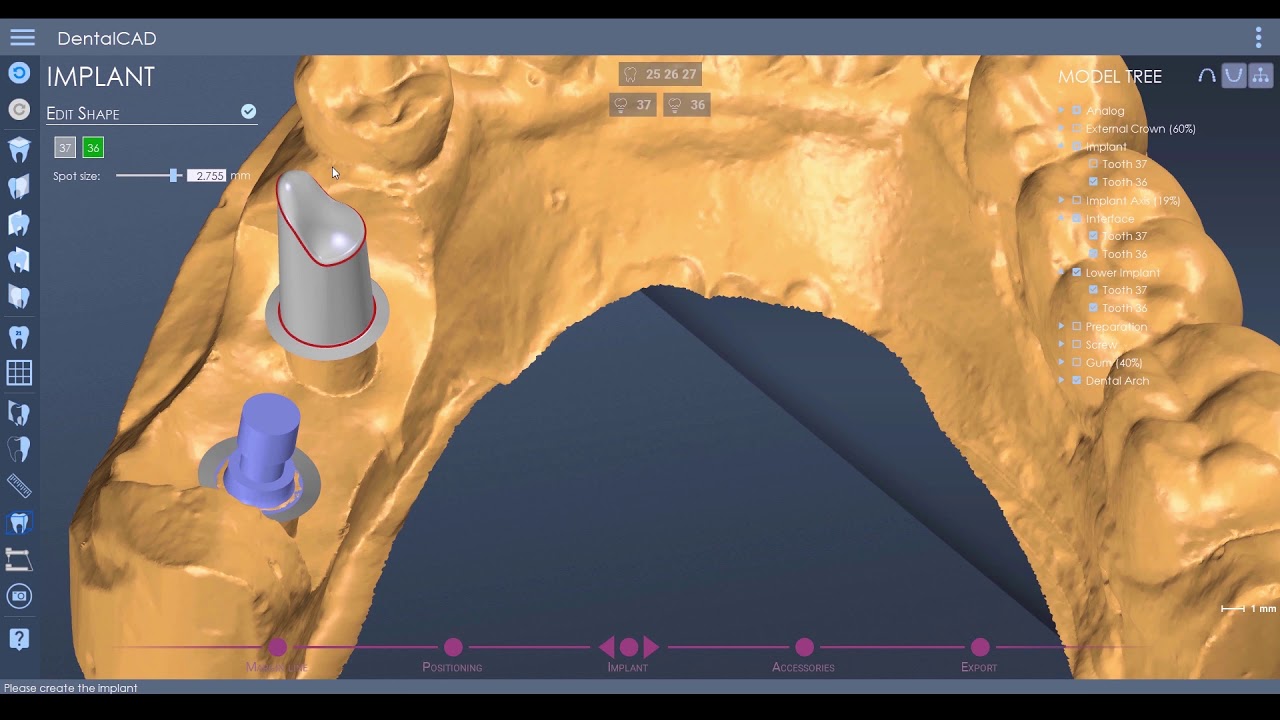
Task: Click the Screw tree label
Action: [1101, 345]
